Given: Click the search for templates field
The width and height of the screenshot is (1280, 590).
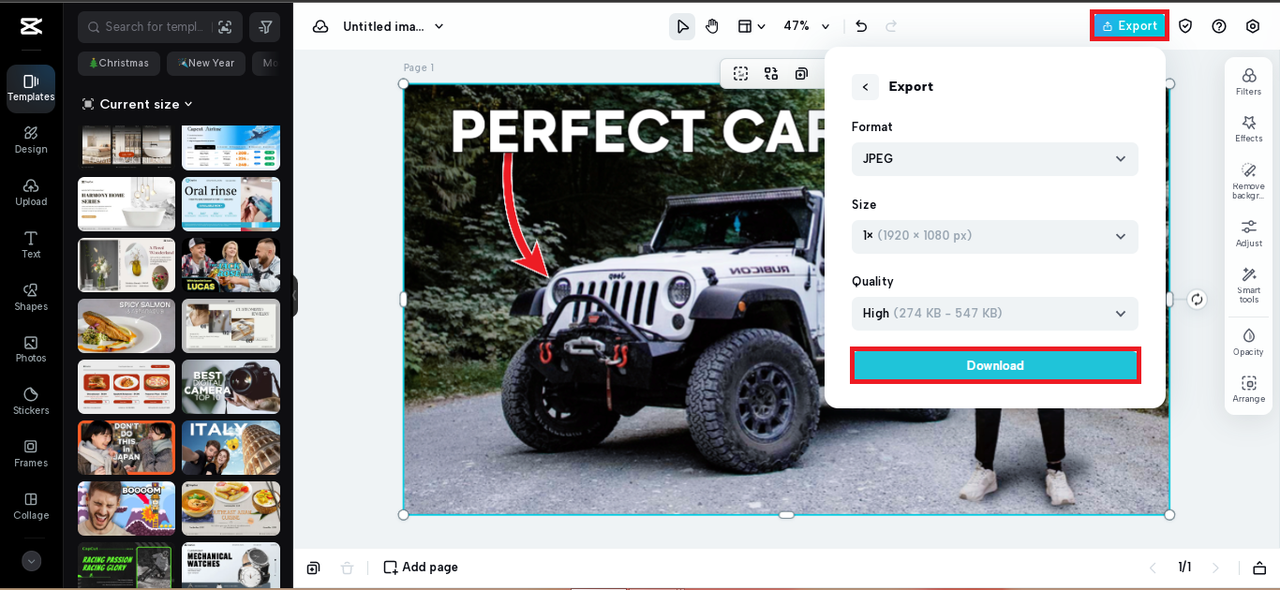Looking at the screenshot, I should [x=160, y=27].
